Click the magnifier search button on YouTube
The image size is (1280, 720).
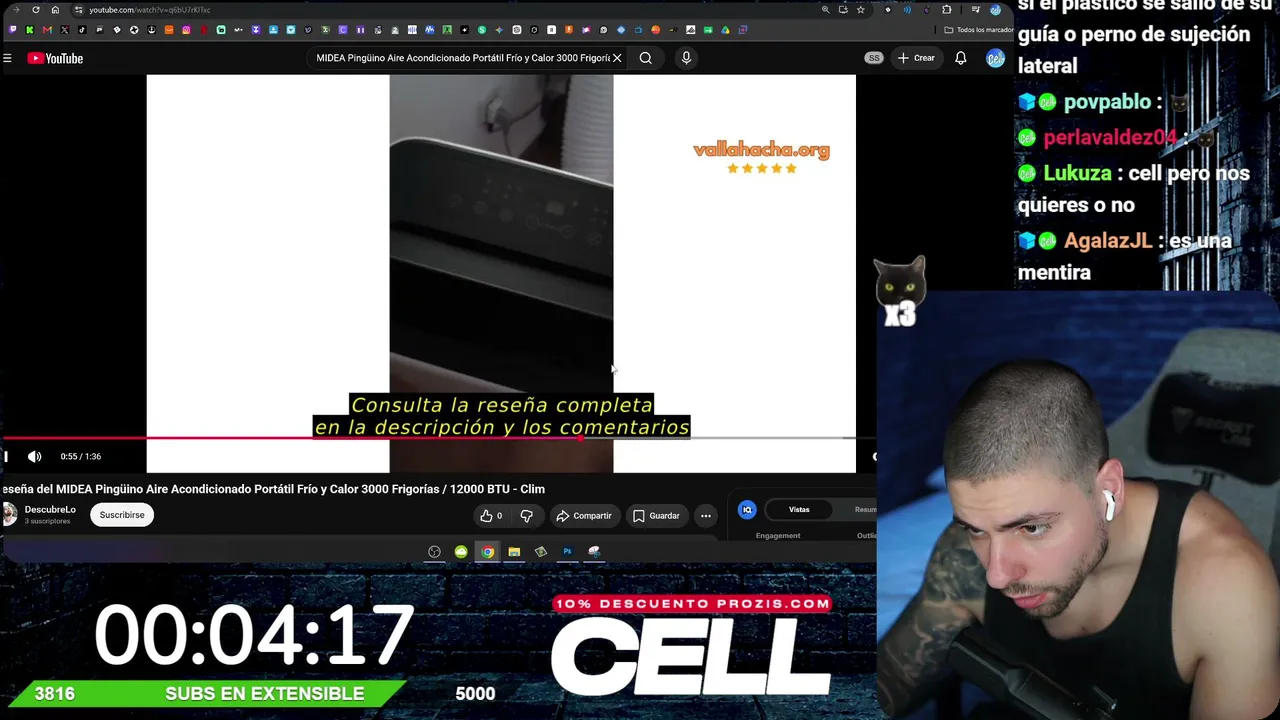click(x=646, y=58)
